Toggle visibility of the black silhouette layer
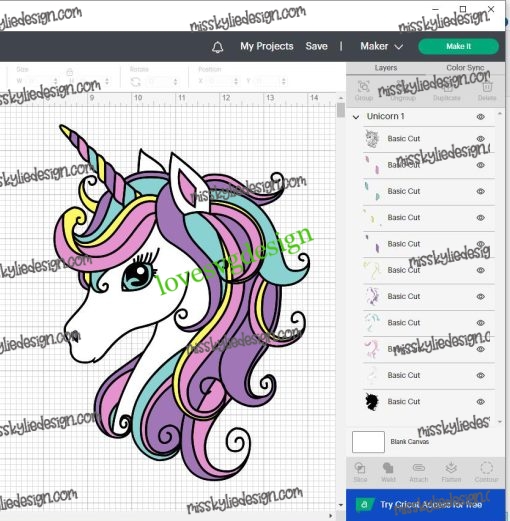This screenshot has width=510, height=521. (480, 402)
